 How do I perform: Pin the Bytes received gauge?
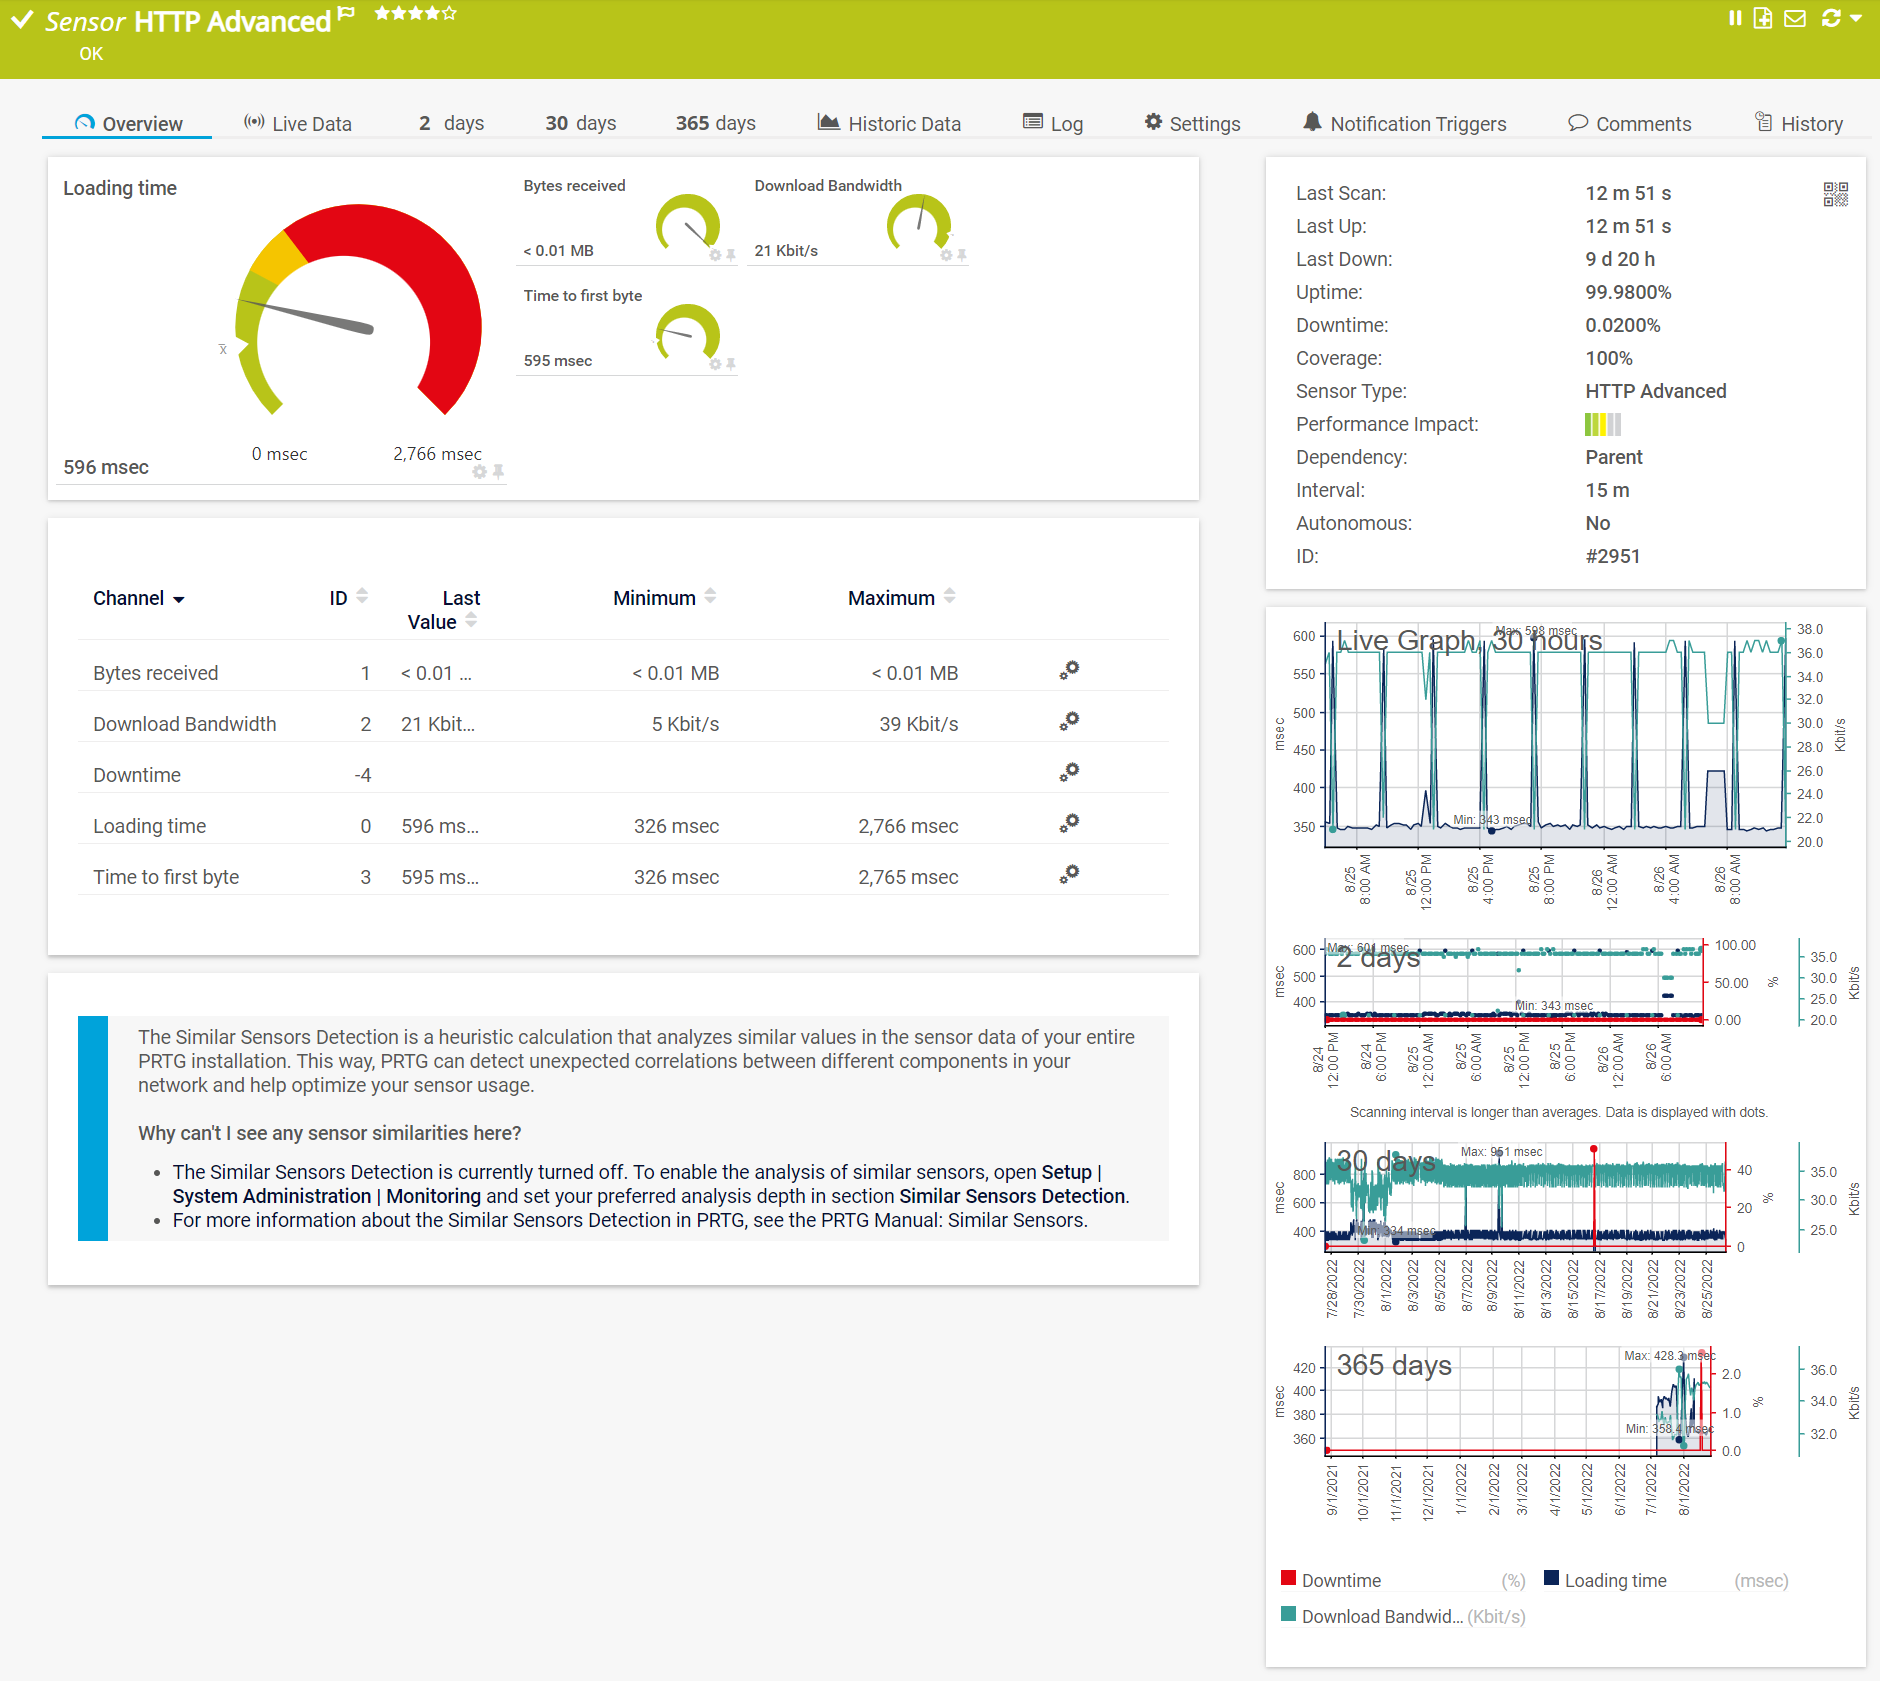point(731,255)
